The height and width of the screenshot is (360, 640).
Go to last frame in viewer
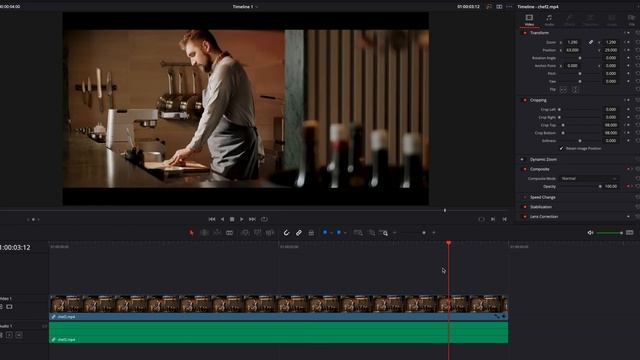pyautogui.click(x=252, y=219)
